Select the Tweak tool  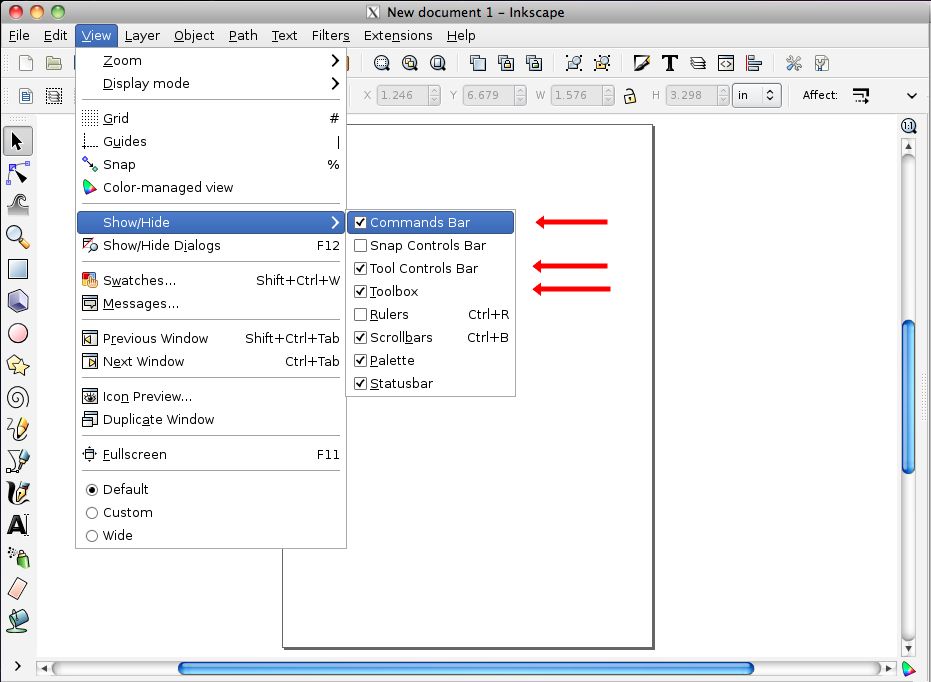pyautogui.click(x=17, y=205)
